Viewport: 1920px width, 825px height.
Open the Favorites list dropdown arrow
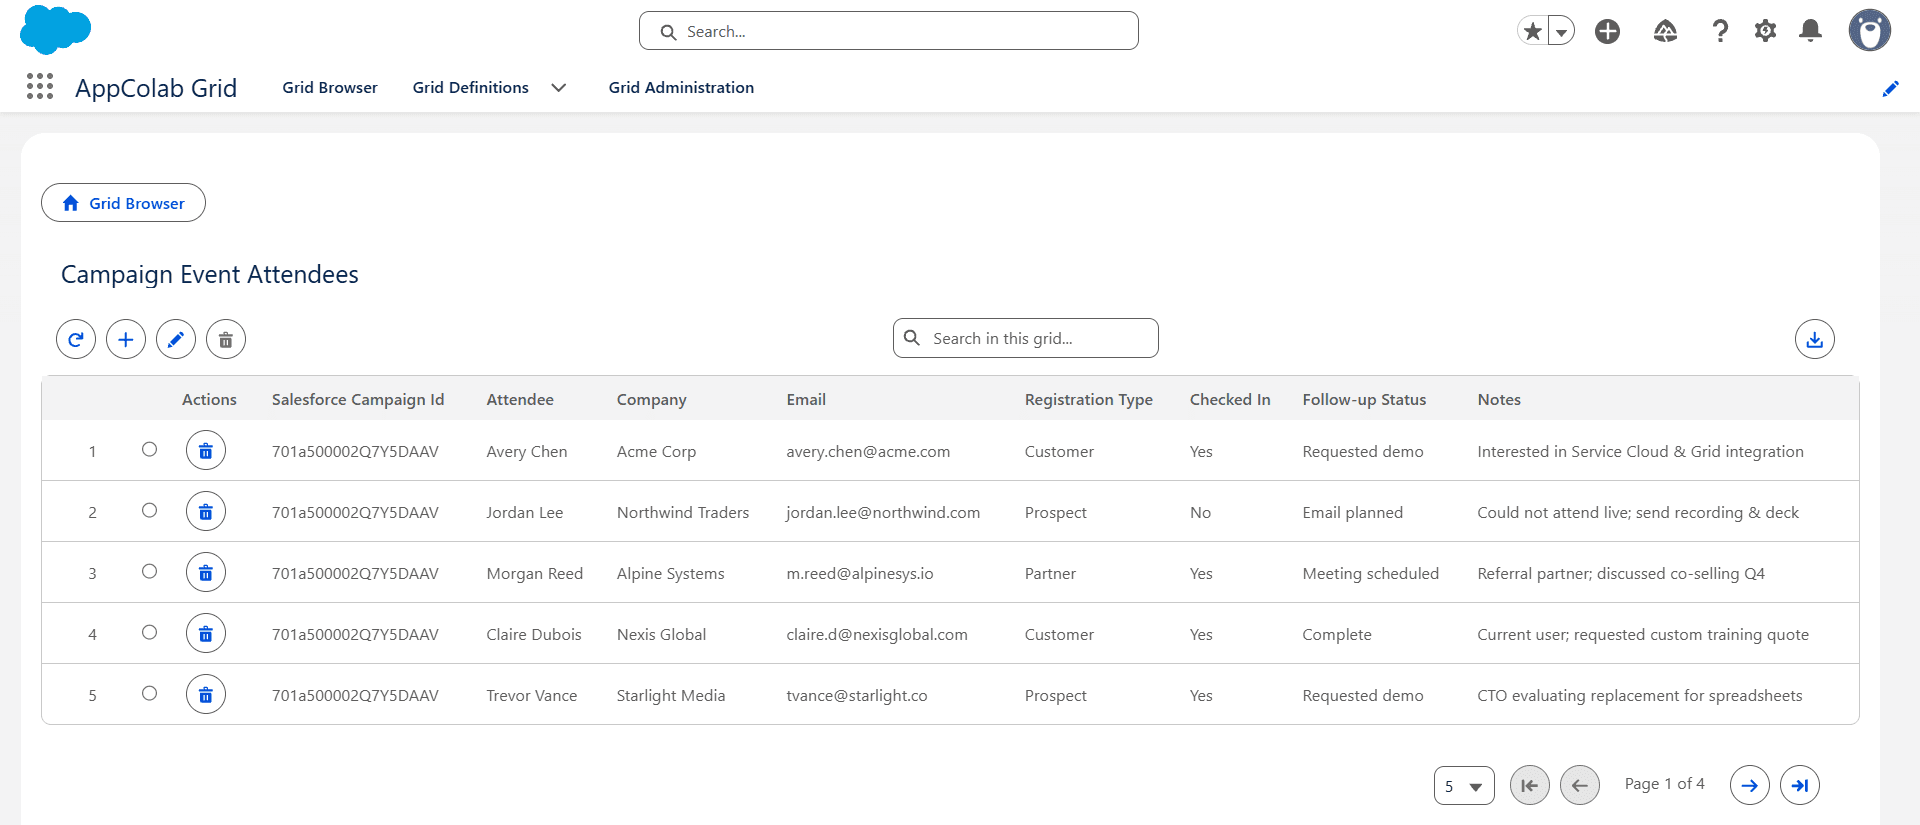[x=1561, y=31]
